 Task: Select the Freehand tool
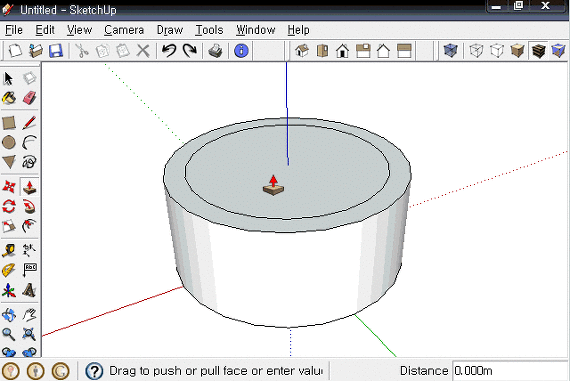pyautogui.click(x=29, y=162)
